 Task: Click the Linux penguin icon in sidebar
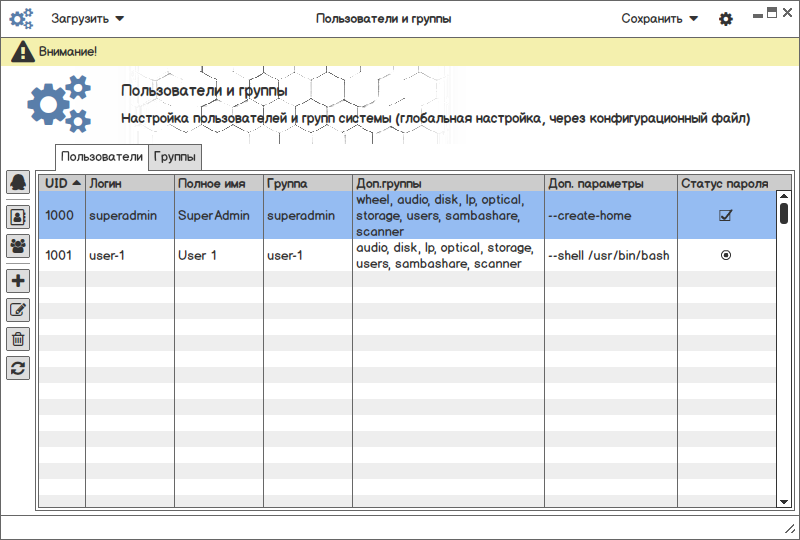(x=18, y=182)
